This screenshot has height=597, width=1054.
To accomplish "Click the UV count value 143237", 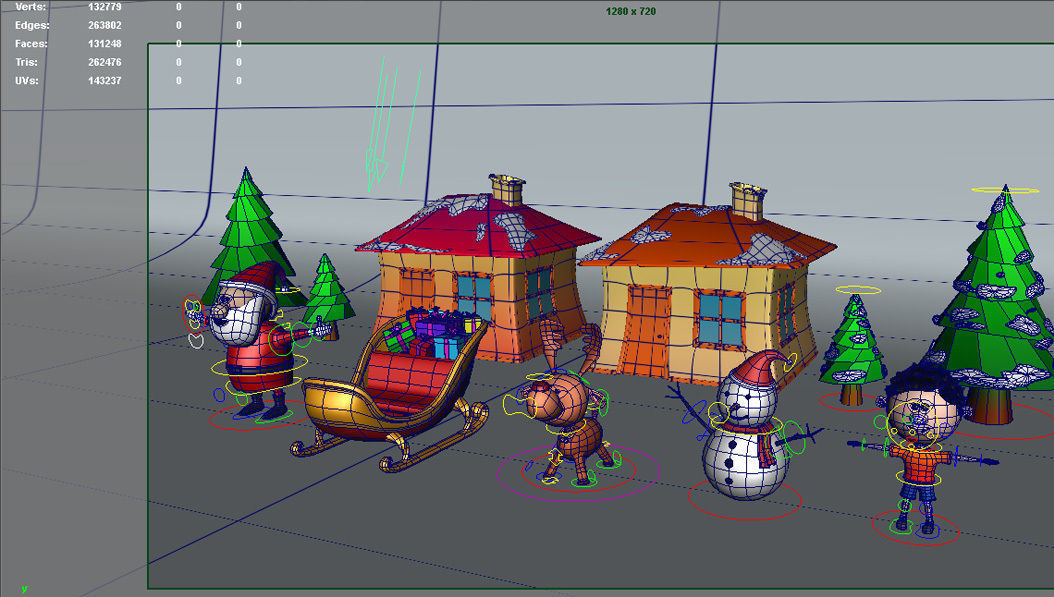I will 105,81.
